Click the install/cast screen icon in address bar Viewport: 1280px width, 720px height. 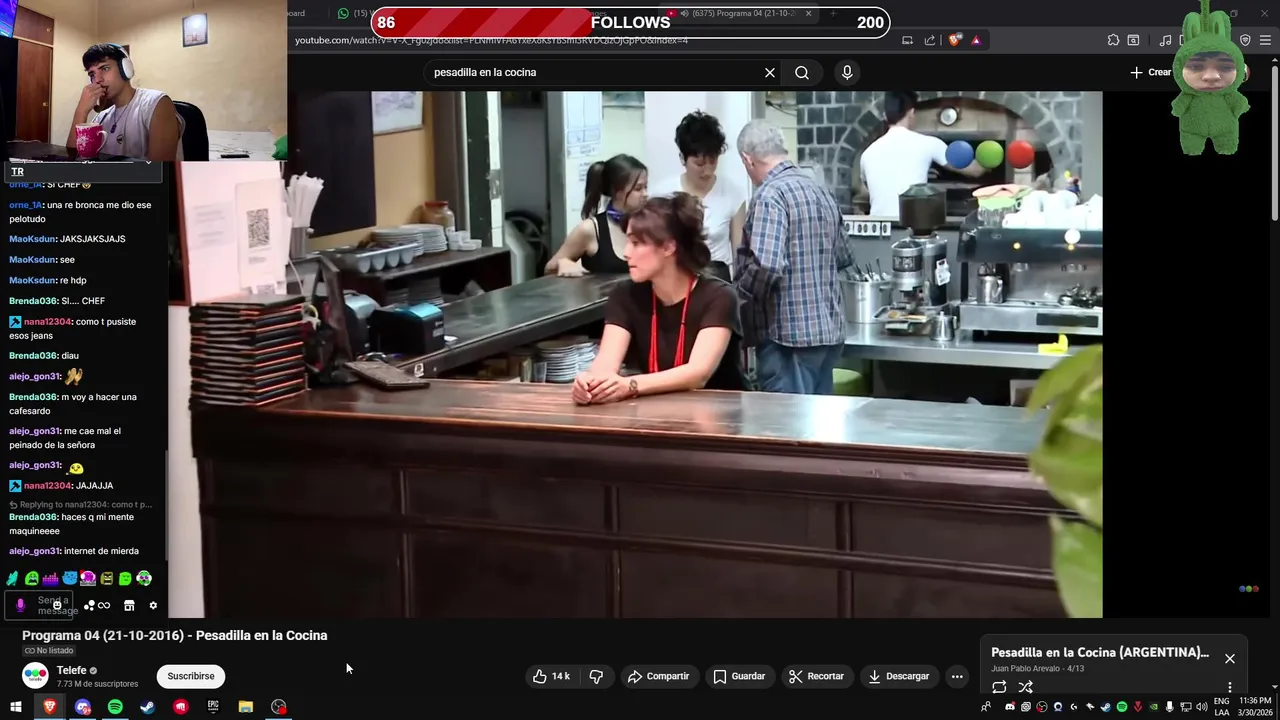pyautogui.click(x=908, y=40)
